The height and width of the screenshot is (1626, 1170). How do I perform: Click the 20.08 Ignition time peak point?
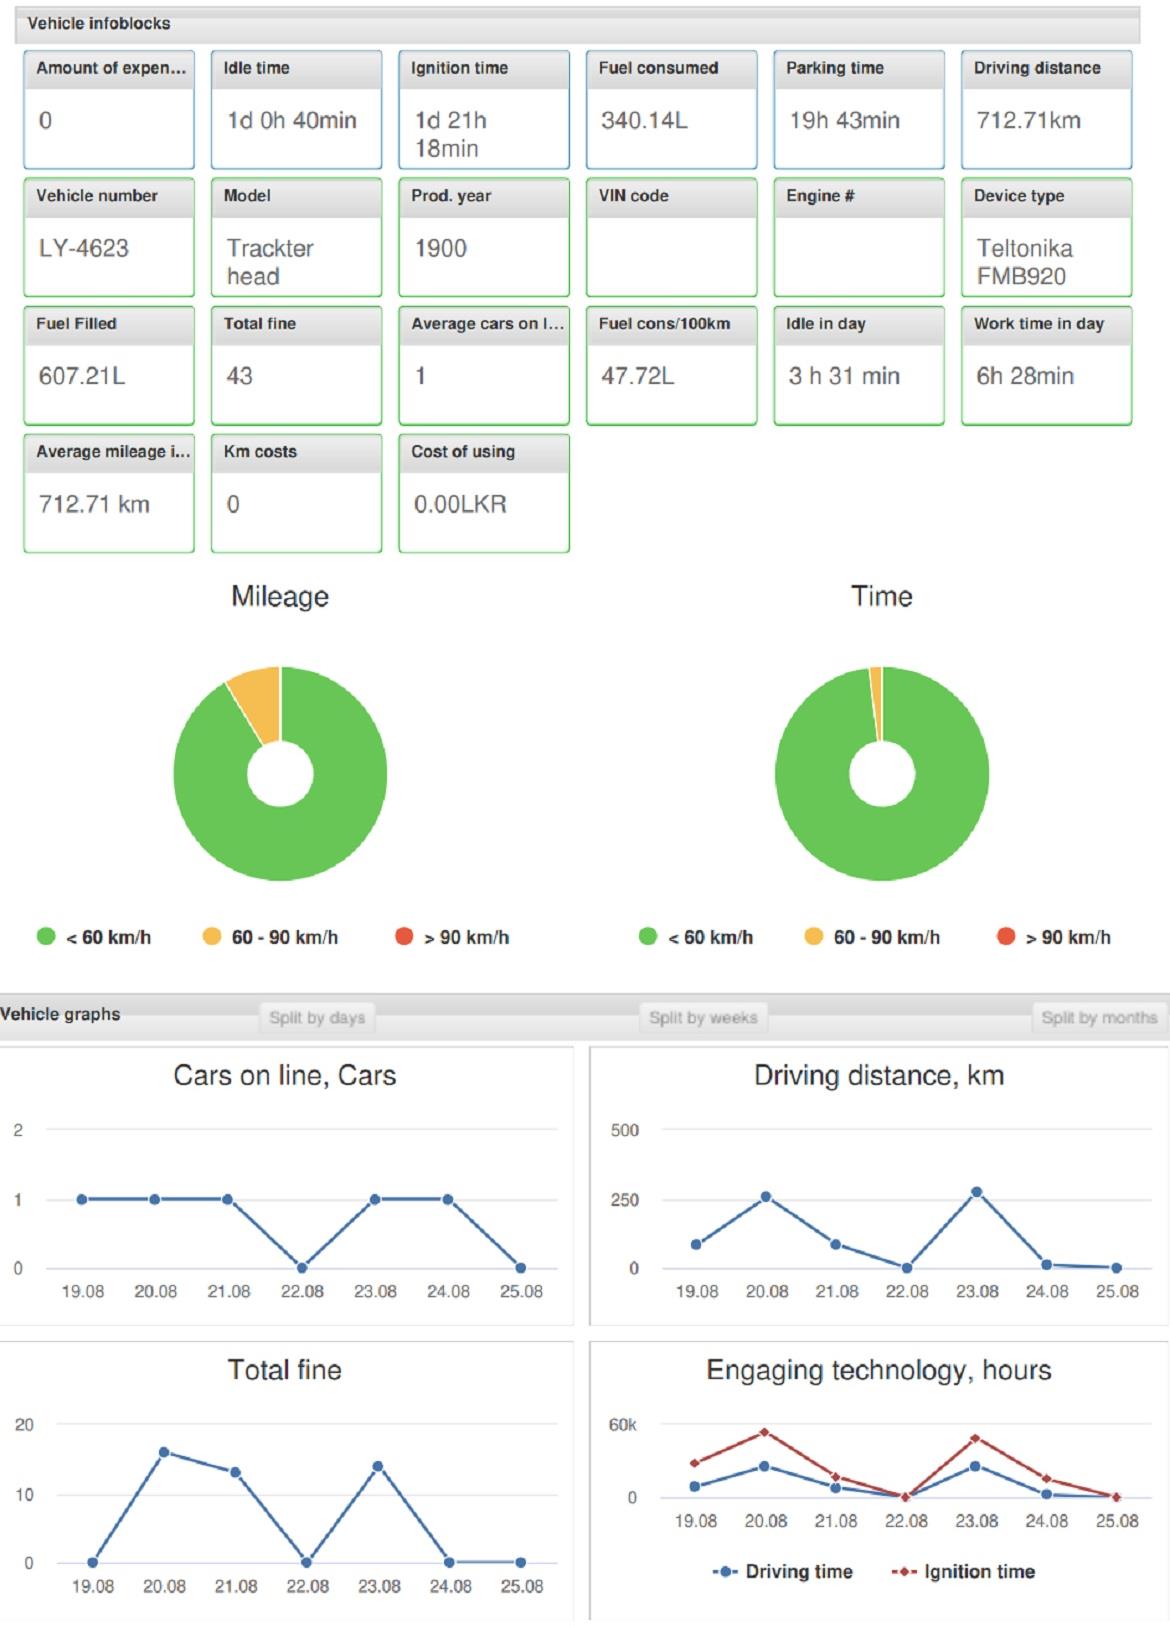pyautogui.click(x=765, y=1432)
